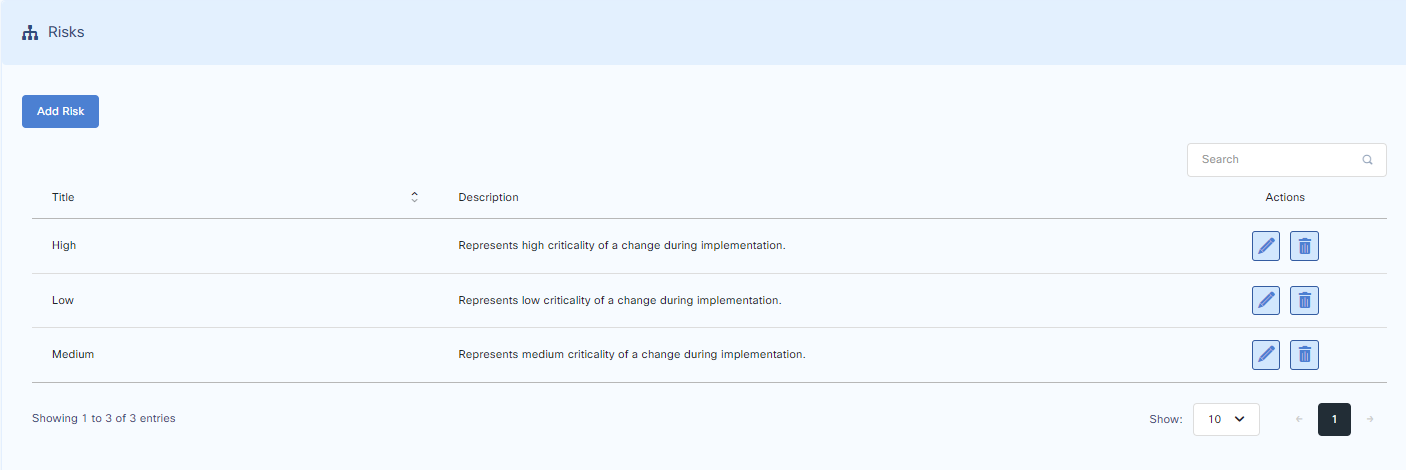The image size is (1406, 470).
Task: Edit the Medium risk entry
Action: pyautogui.click(x=1266, y=354)
